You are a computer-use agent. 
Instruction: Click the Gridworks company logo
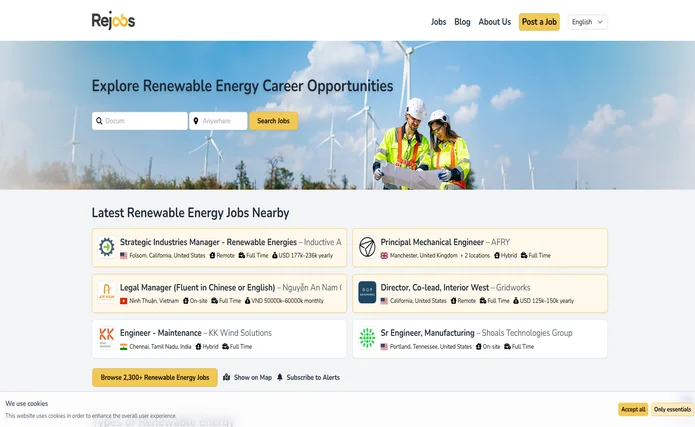[x=367, y=292]
